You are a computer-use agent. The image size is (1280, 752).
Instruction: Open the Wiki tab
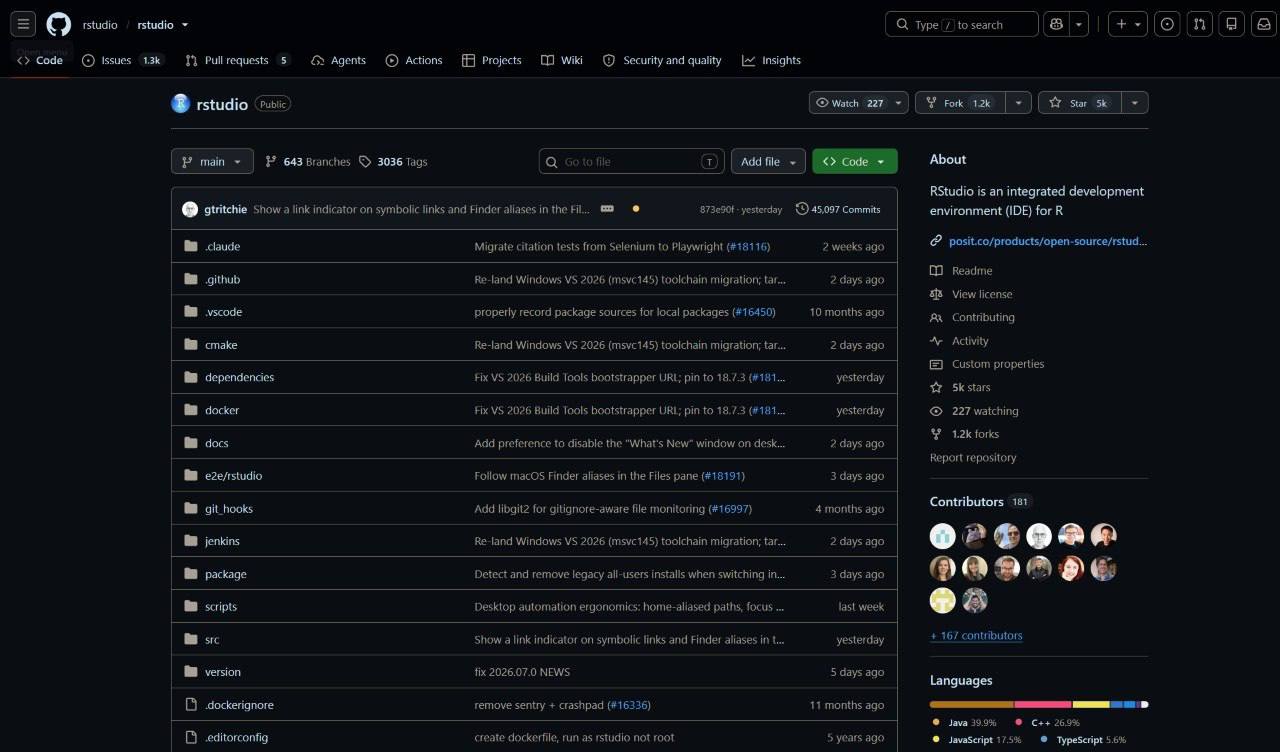click(x=562, y=60)
